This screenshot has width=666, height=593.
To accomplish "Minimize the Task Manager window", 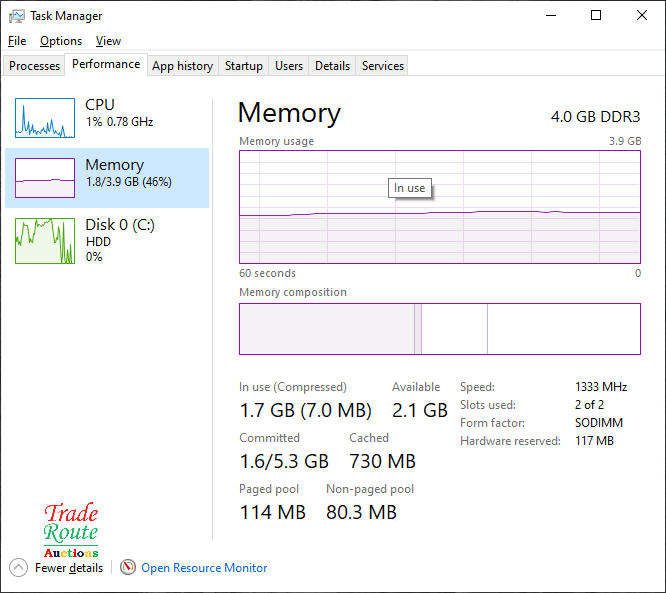I will tap(550, 16).
